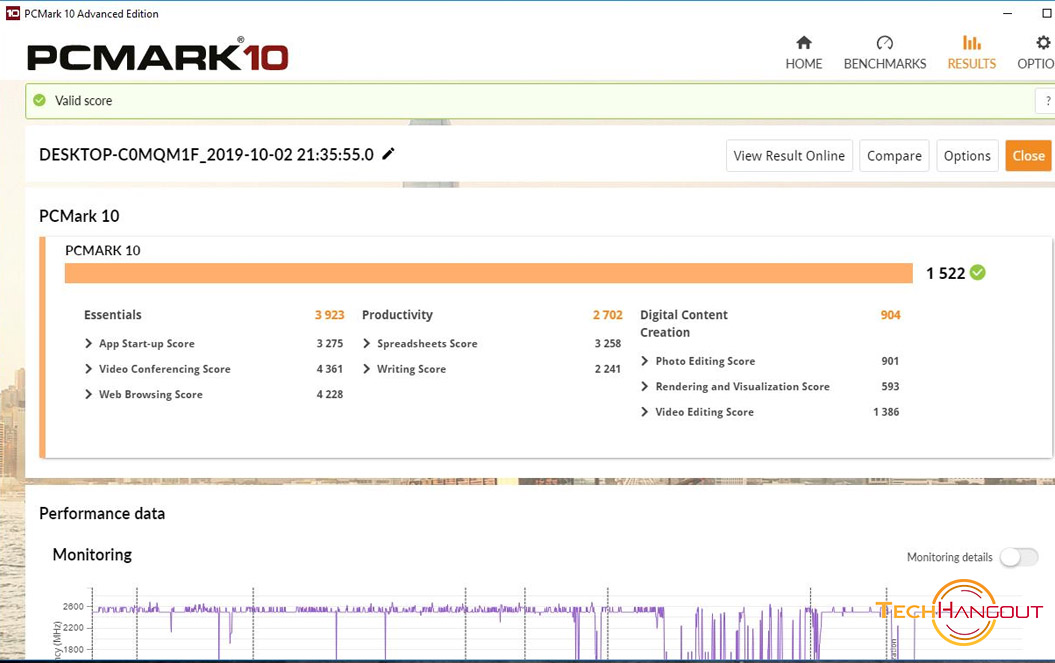
Task: Open Benchmarks via the gauge icon
Action: tap(885, 43)
